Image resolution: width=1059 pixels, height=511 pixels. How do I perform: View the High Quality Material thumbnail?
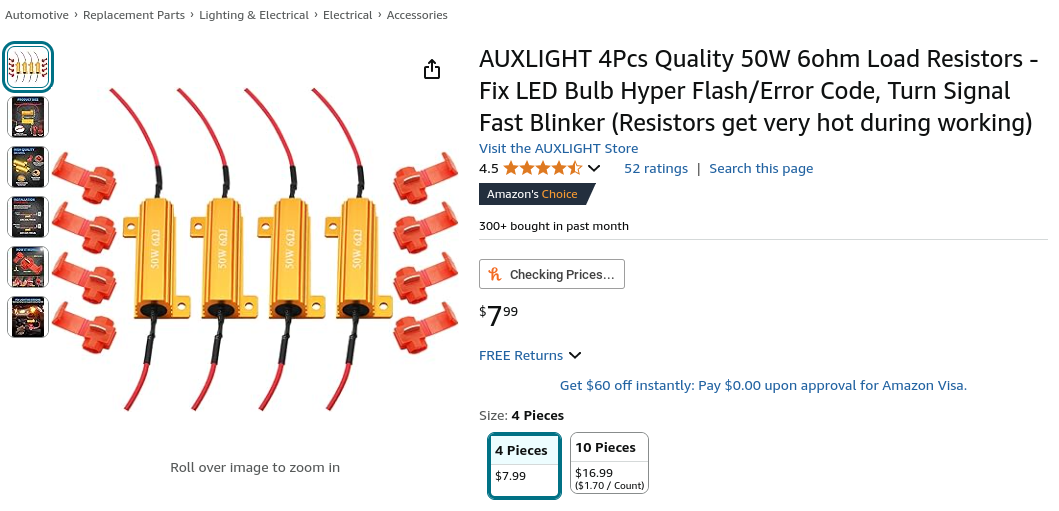(28, 167)
